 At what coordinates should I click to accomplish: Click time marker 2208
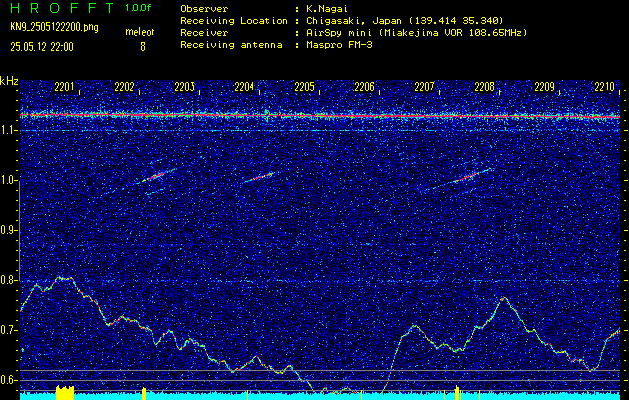pos(485,87)
